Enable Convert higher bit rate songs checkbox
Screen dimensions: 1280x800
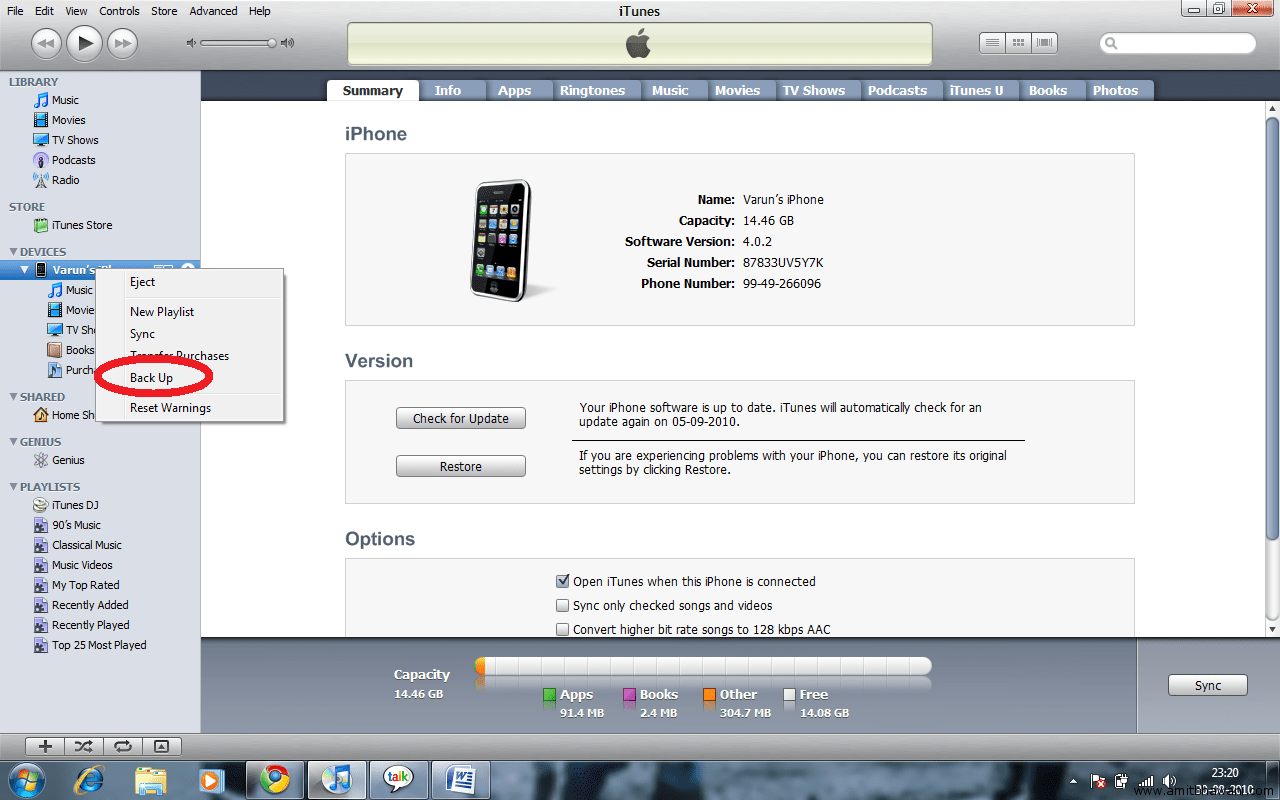pyautogui.click(x=562, y=630)
